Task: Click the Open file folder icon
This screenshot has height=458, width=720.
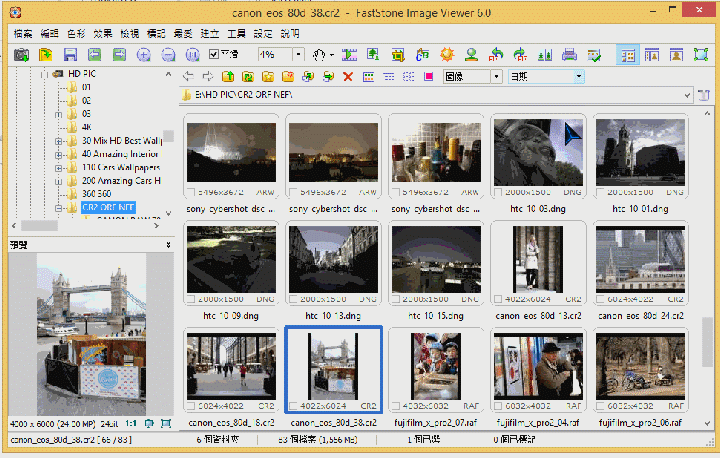Action: tap(45, 55)
